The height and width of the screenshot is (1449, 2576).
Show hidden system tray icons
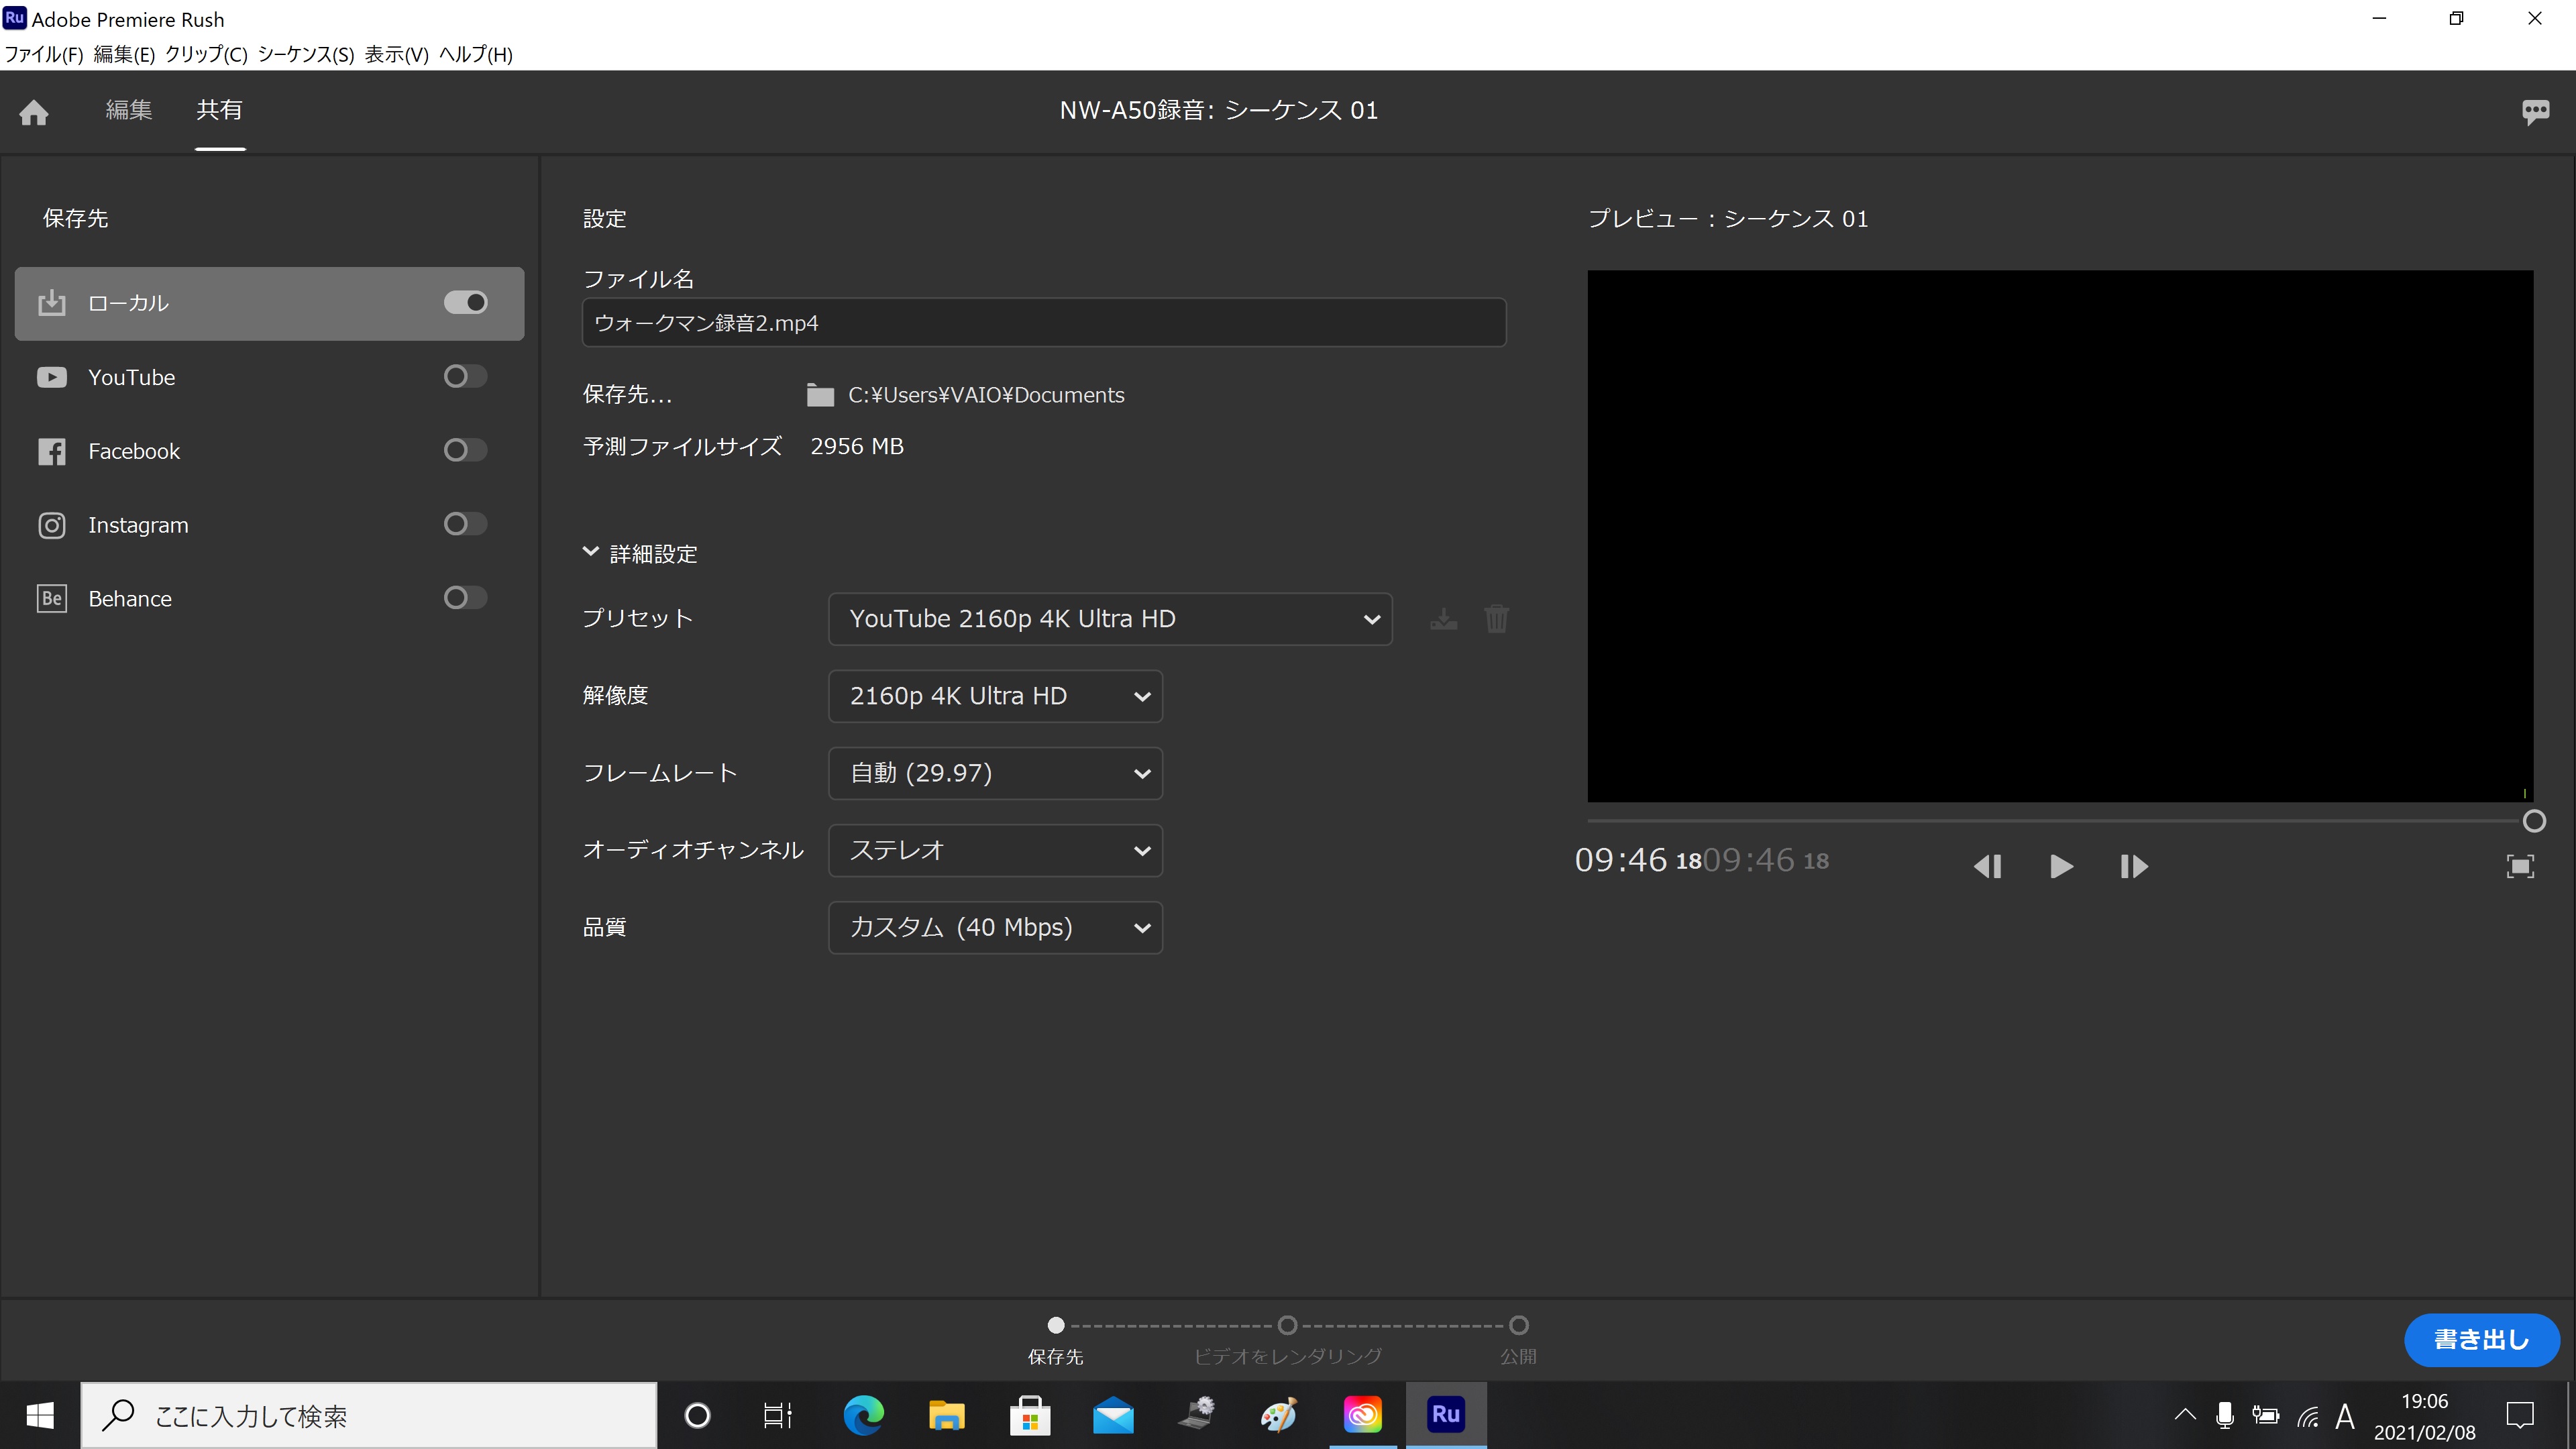[x=2185, y=1415]
